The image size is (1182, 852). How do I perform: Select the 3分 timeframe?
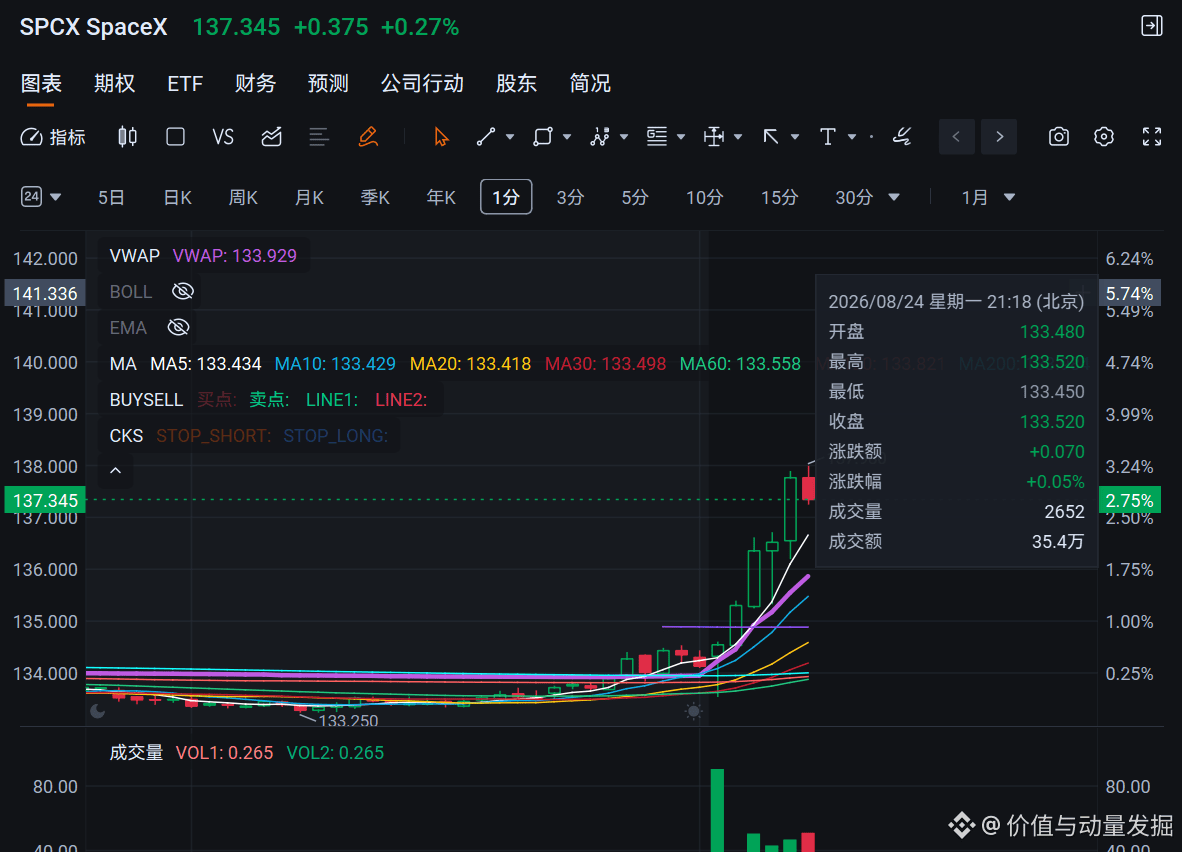571,198
